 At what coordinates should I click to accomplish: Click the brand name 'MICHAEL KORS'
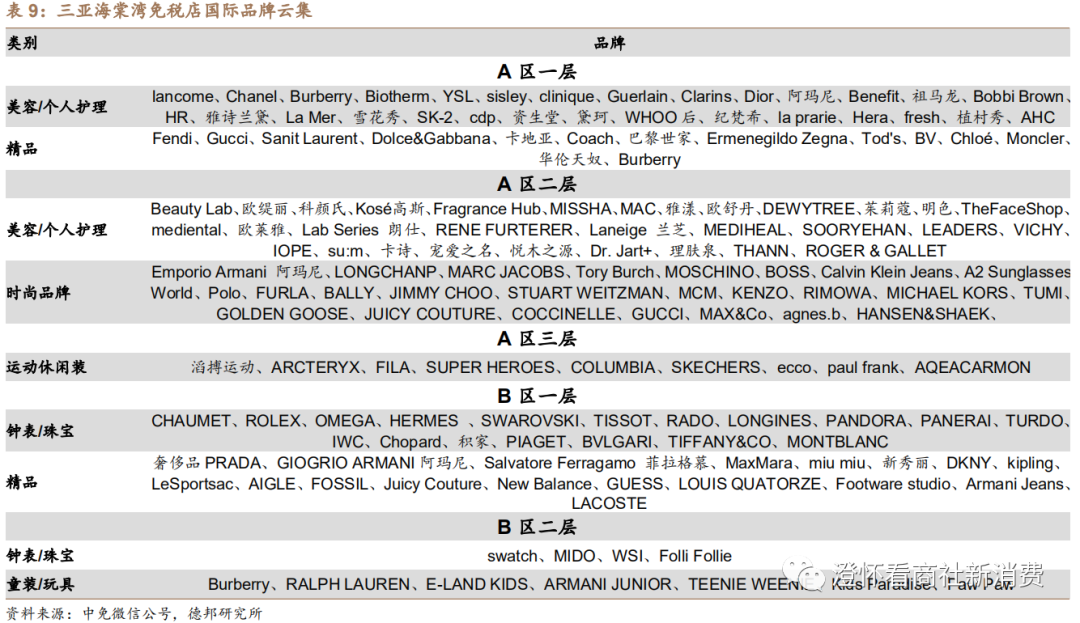pos(947,293)
